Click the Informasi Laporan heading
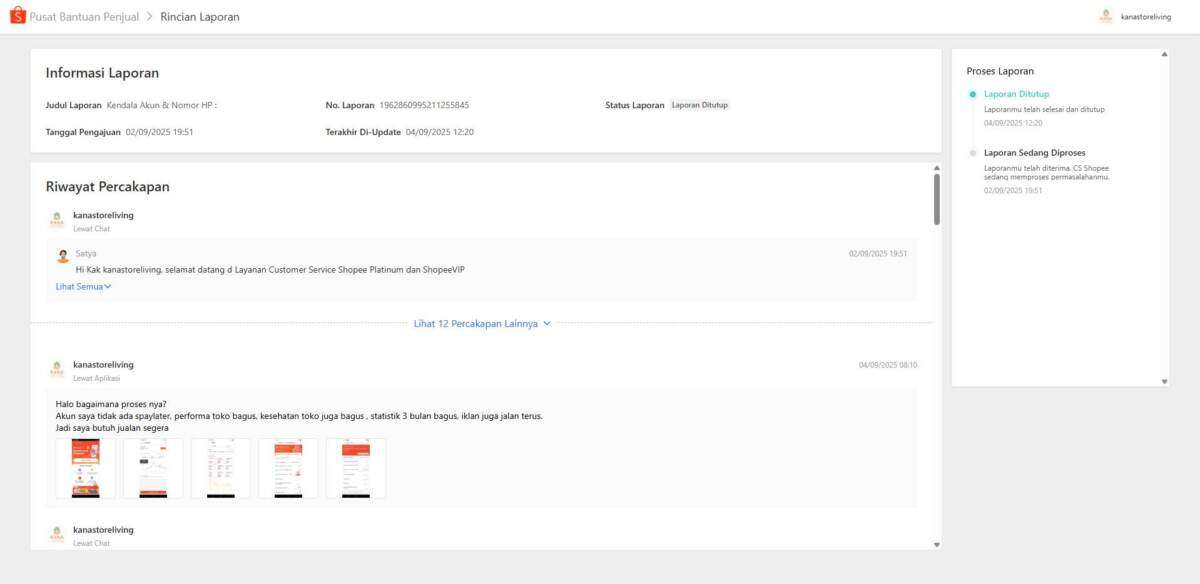 pos(102,73)
